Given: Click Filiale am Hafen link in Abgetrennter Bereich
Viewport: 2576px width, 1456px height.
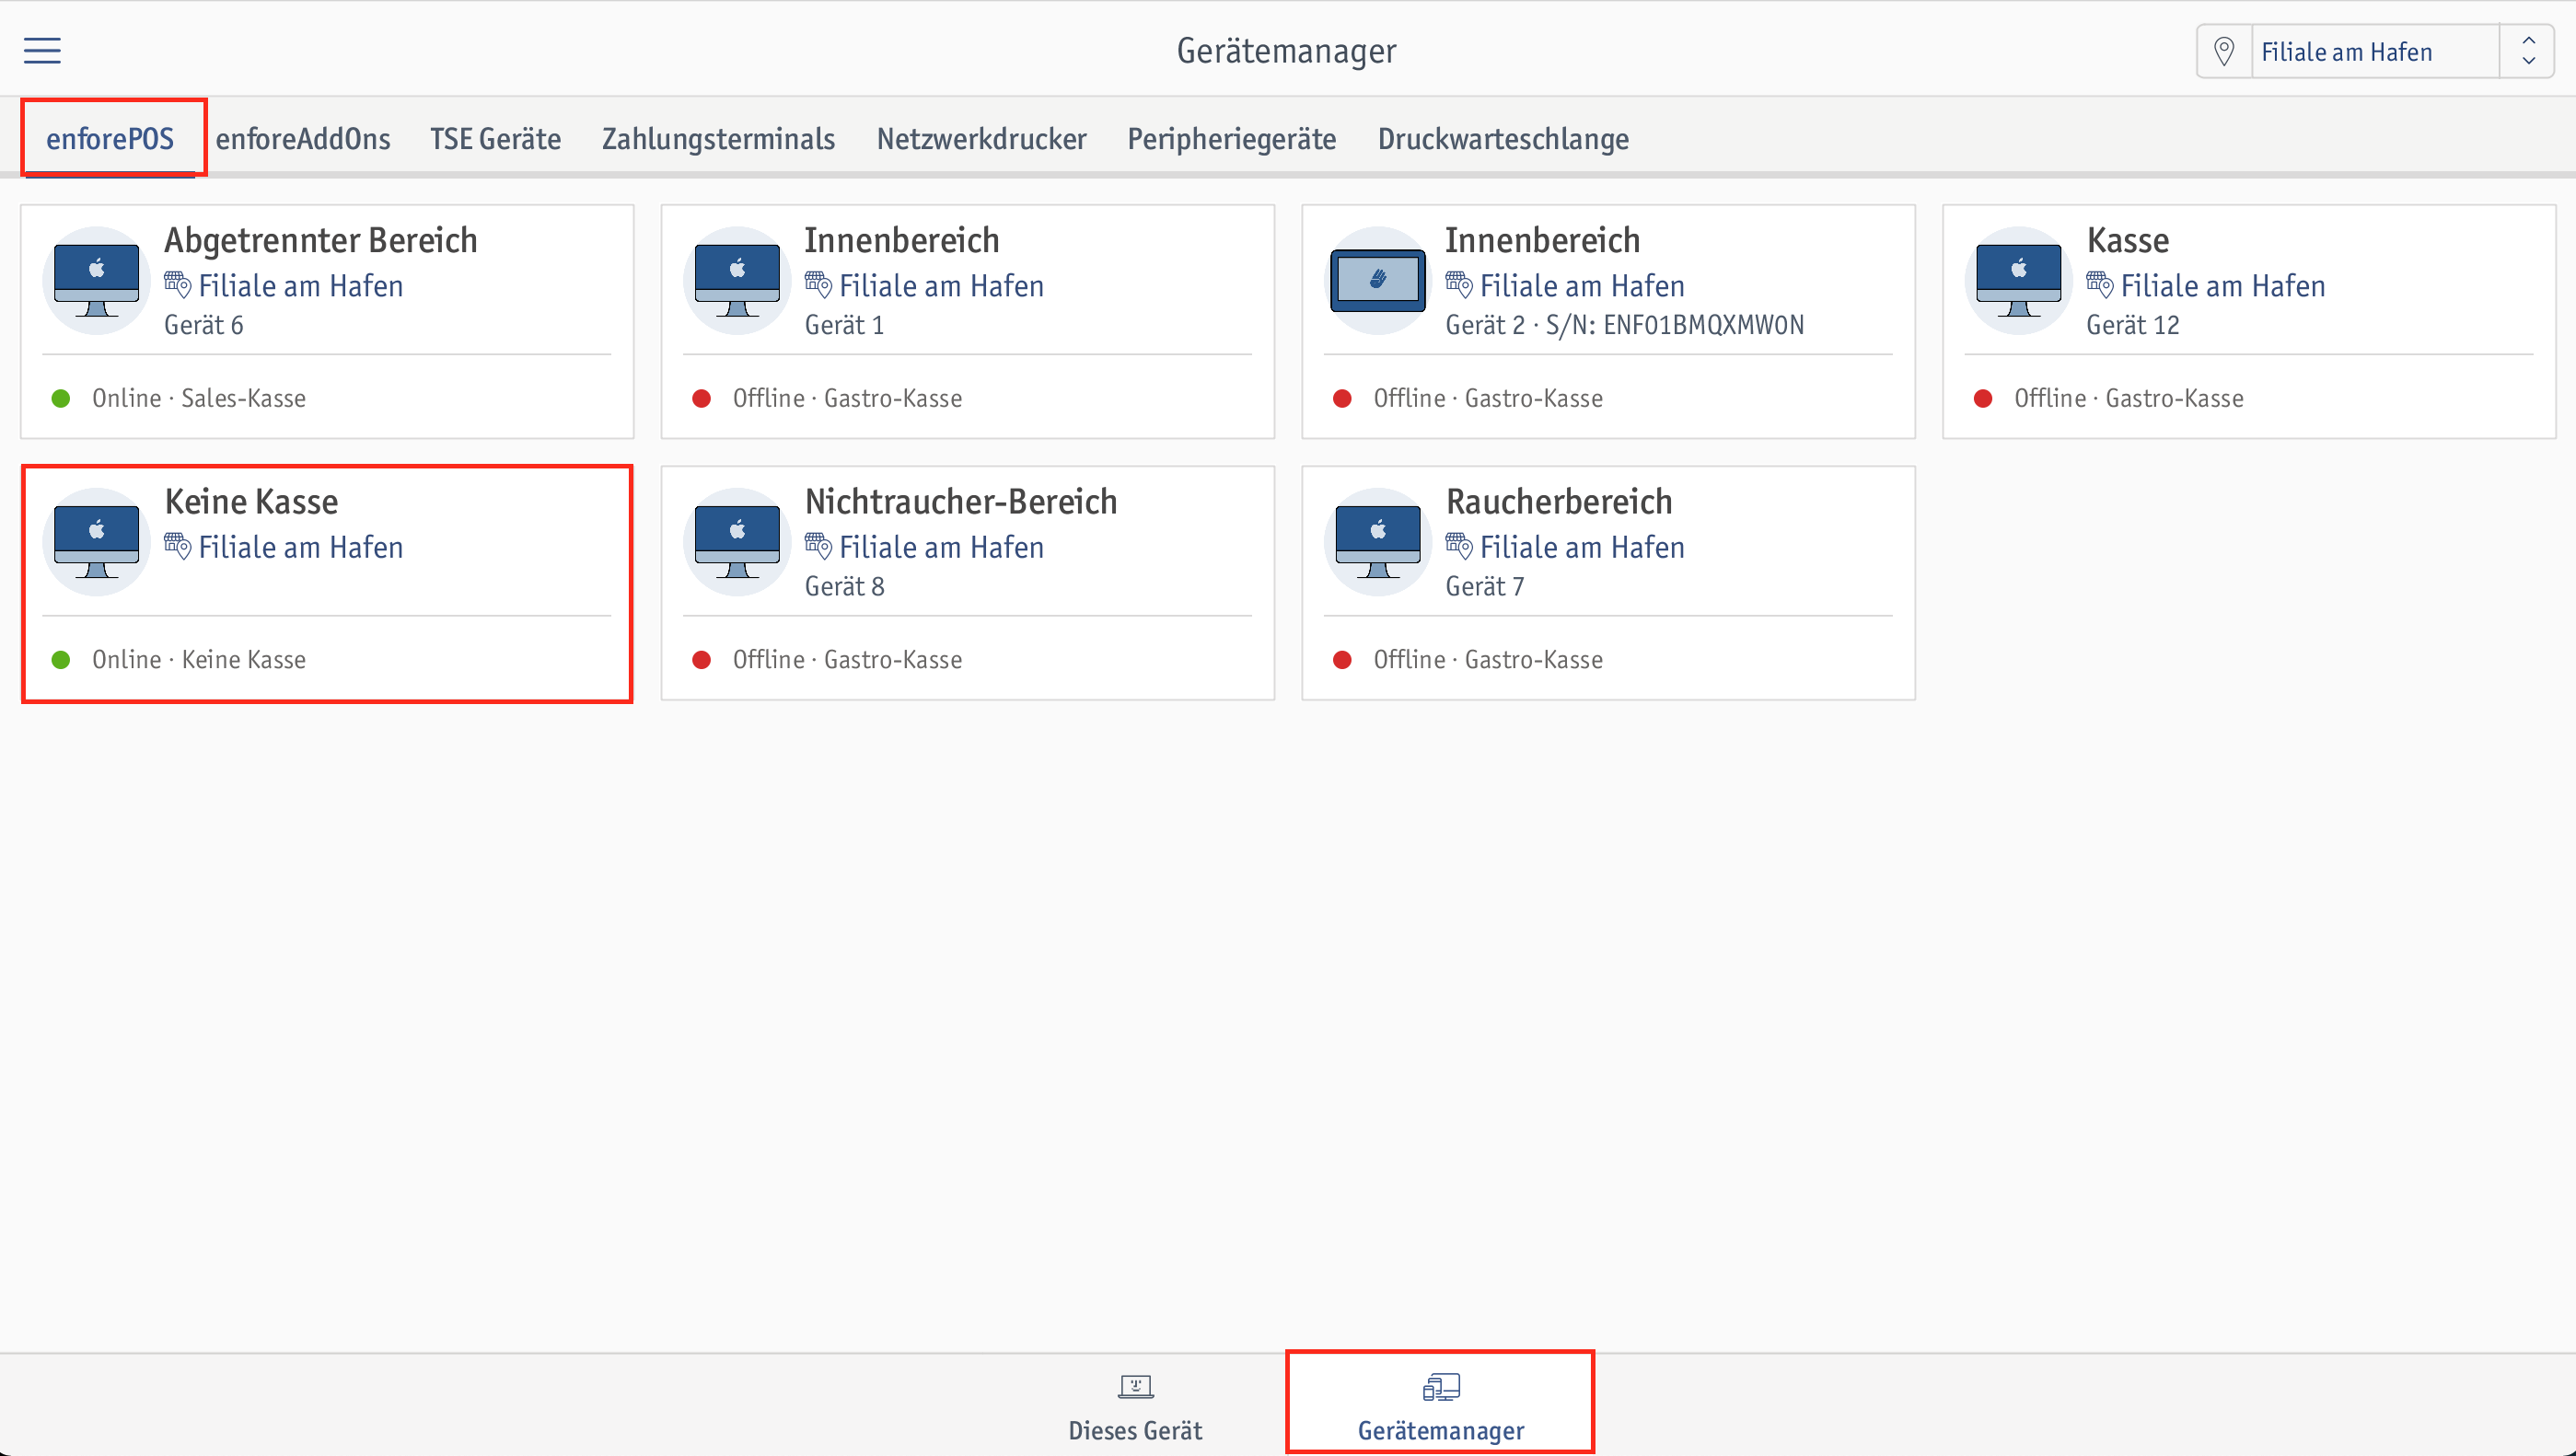Looking at the screenshot, I should (x=300, y=286).
